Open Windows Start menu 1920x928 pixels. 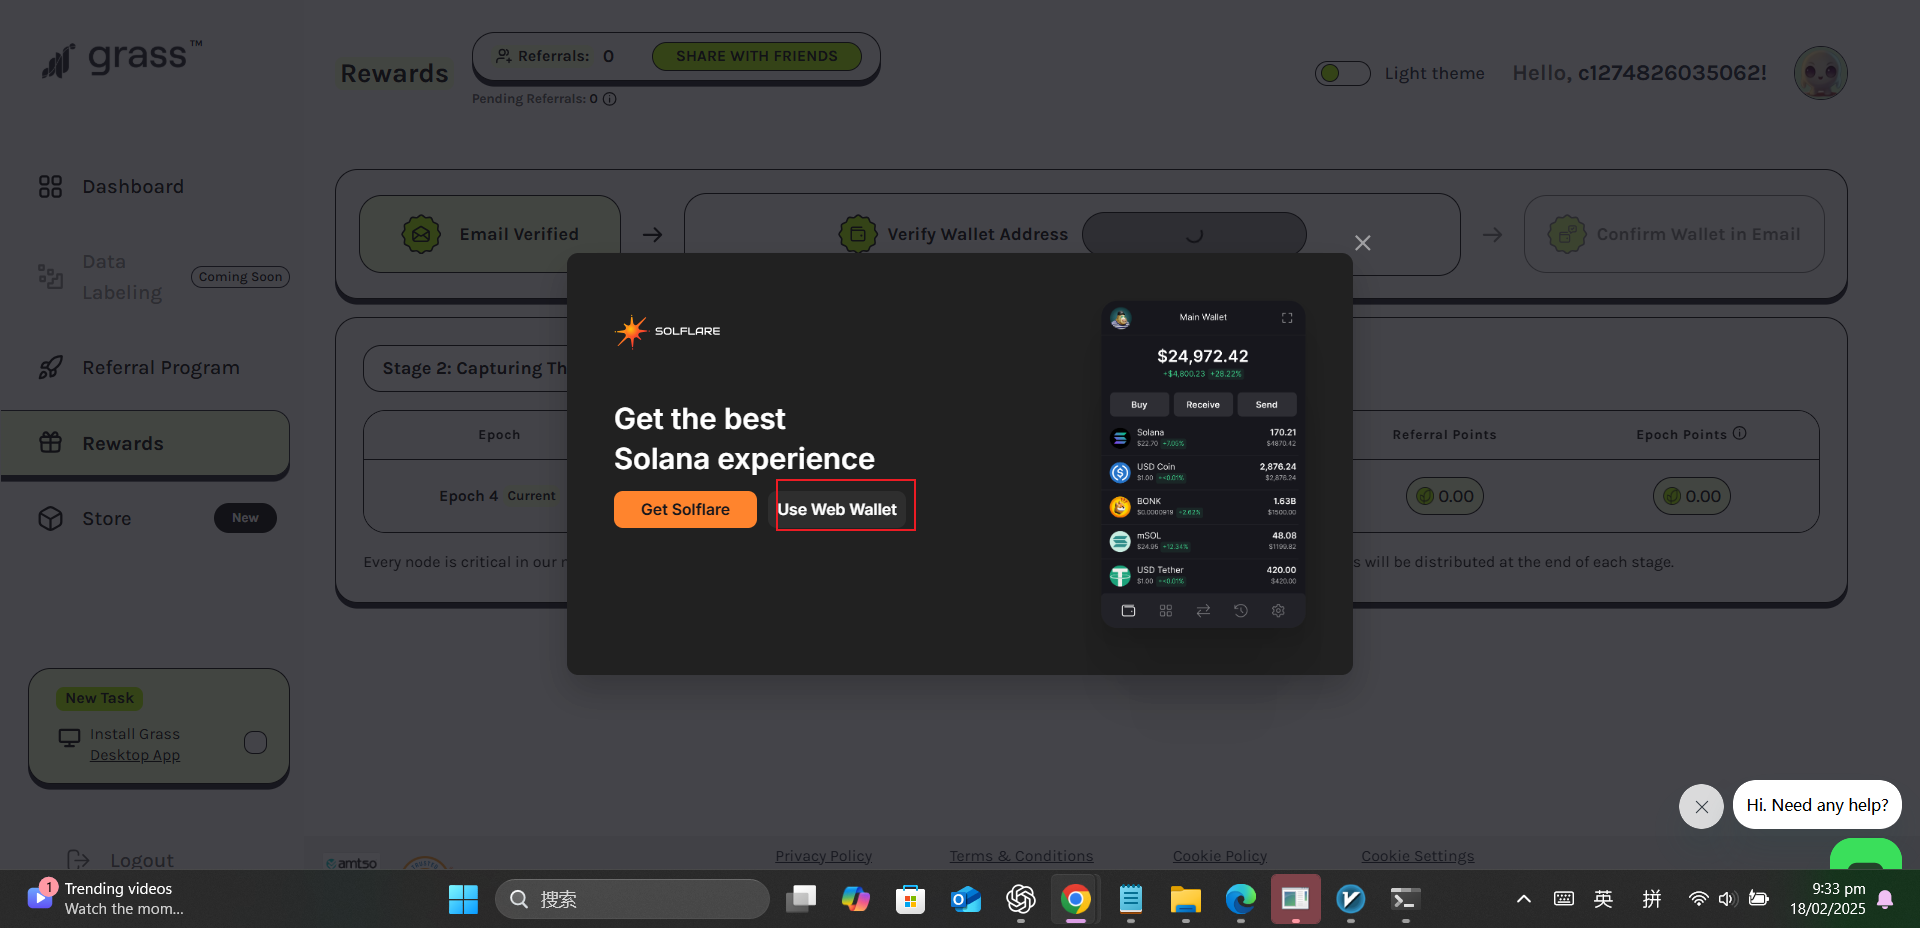click(463, 899)
